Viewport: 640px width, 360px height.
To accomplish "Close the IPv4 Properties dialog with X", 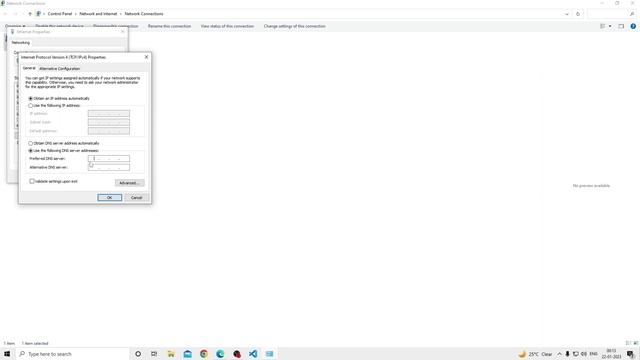I will [x=147, y=57].
